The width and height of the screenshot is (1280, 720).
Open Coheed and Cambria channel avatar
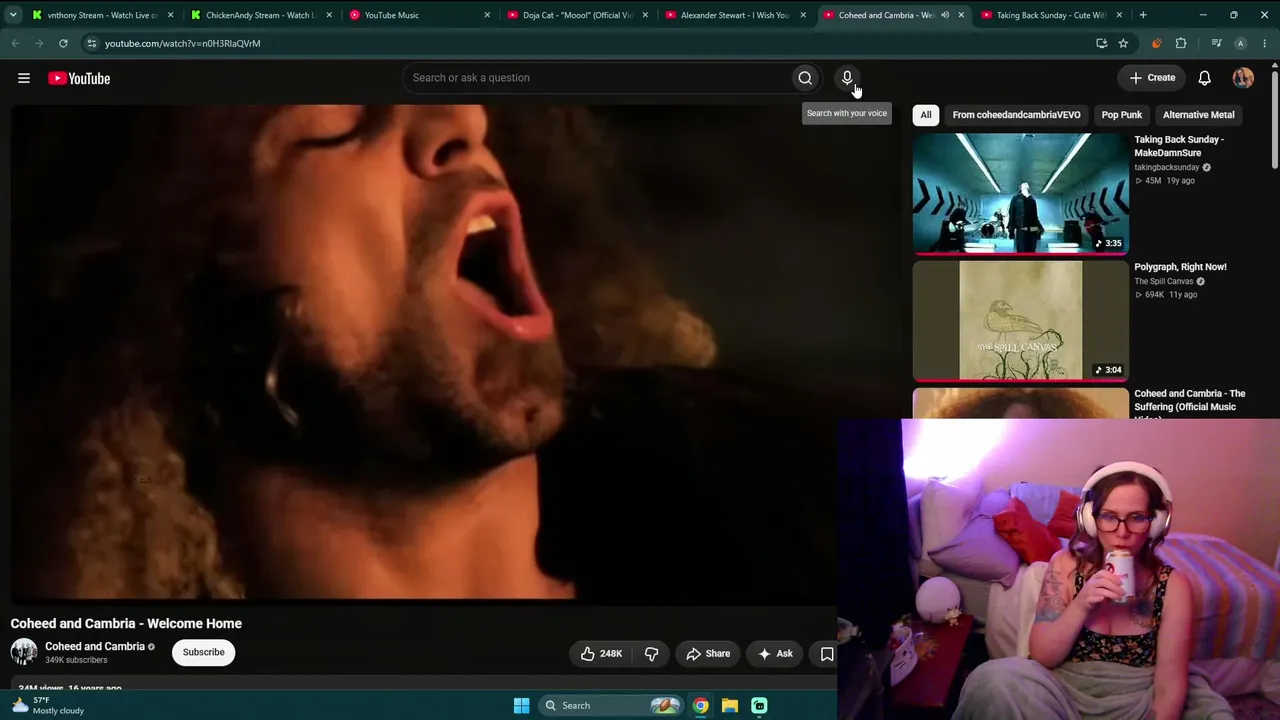pyautogui.click(x=24, y=652)
